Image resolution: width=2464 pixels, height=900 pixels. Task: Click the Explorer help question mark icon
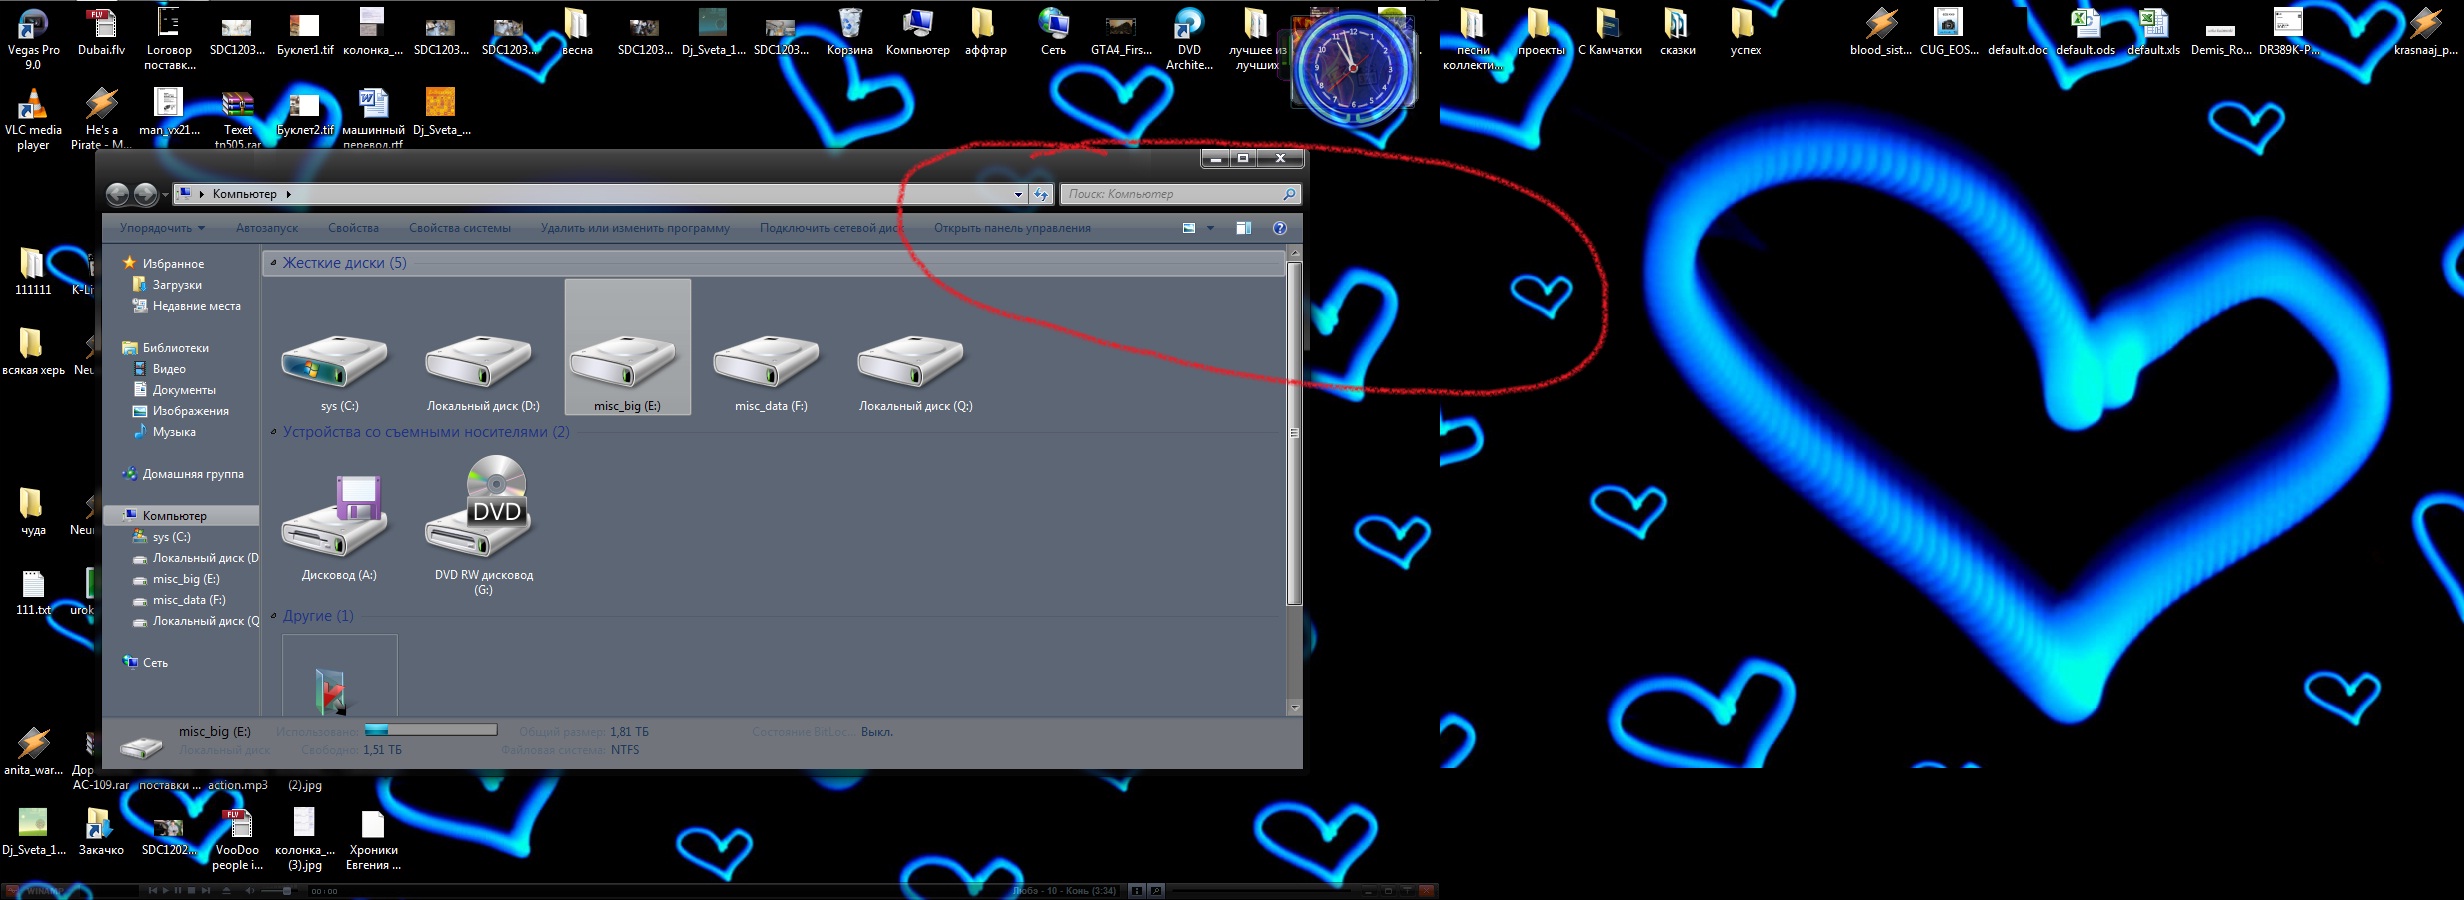pos(1279,228)
